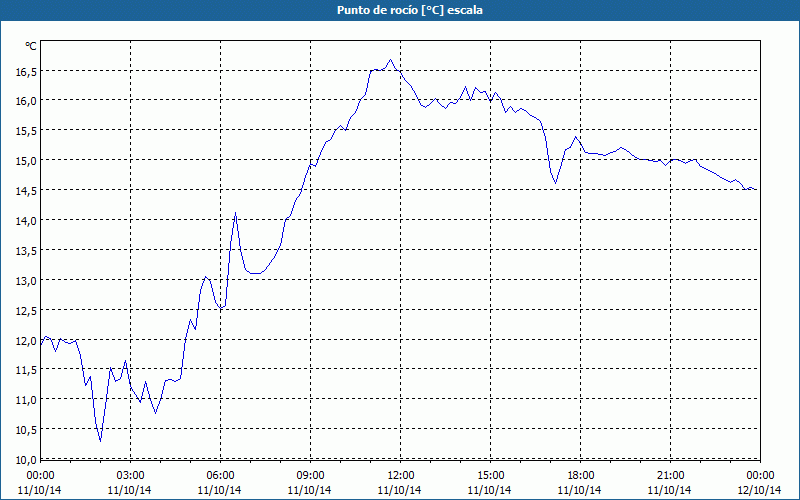Click the curve dip just after 17:00
The image size is (800, 500).
coord(556,183)
